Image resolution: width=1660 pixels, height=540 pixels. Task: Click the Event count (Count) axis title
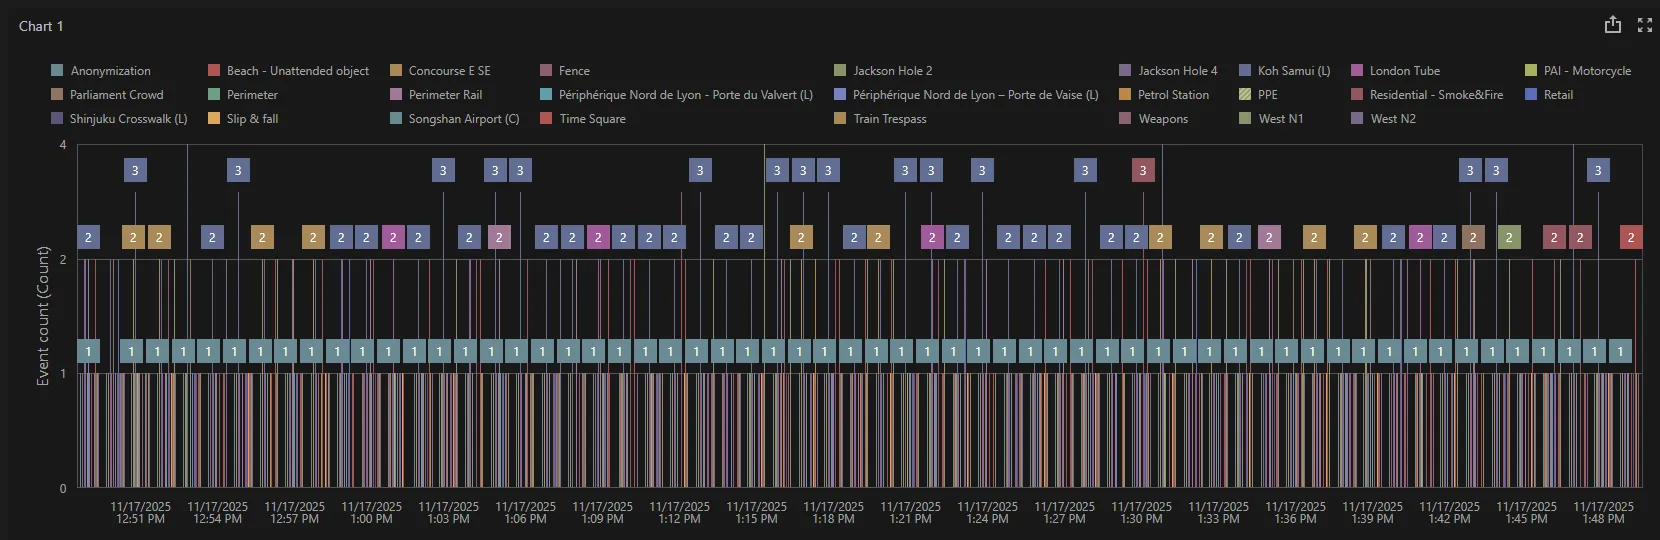point(43,316)
